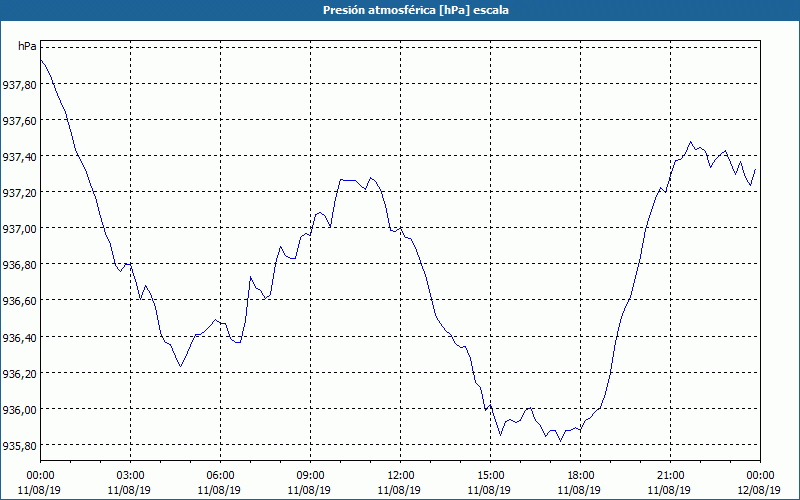Click the 12/08/19 date label

pyautogui.click(x=759, y=490)
